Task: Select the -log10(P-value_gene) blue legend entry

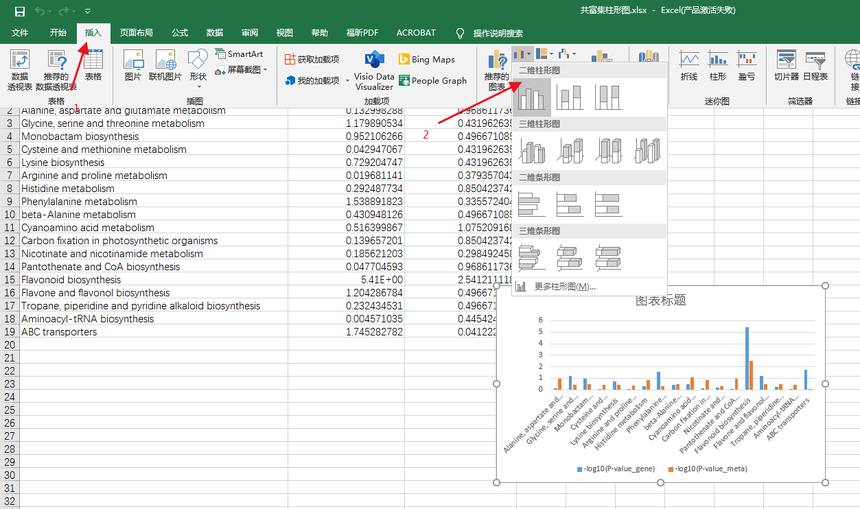Action: (x=615, y=469)
